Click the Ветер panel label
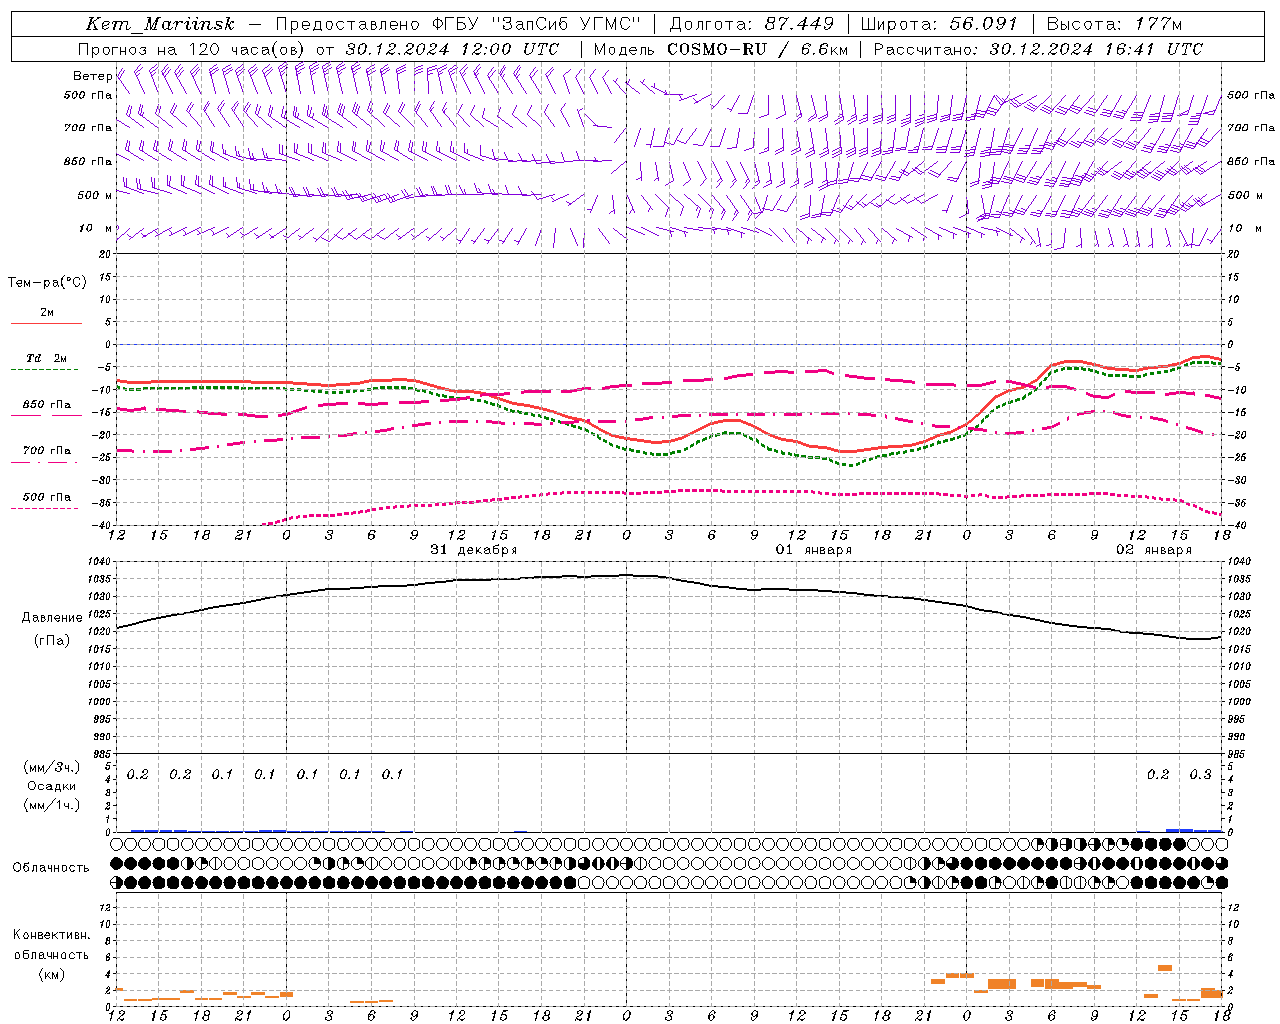Screen dimensions: 1280x1024 coord(92,76)
